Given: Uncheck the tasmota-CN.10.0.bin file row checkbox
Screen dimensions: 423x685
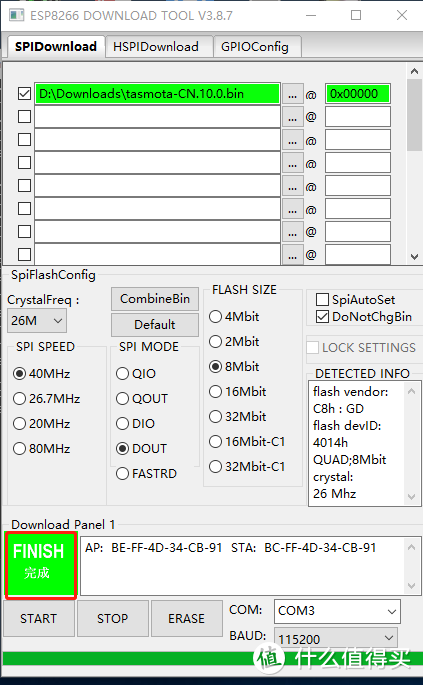Looking at the screenshot, I should pos(24,93).
